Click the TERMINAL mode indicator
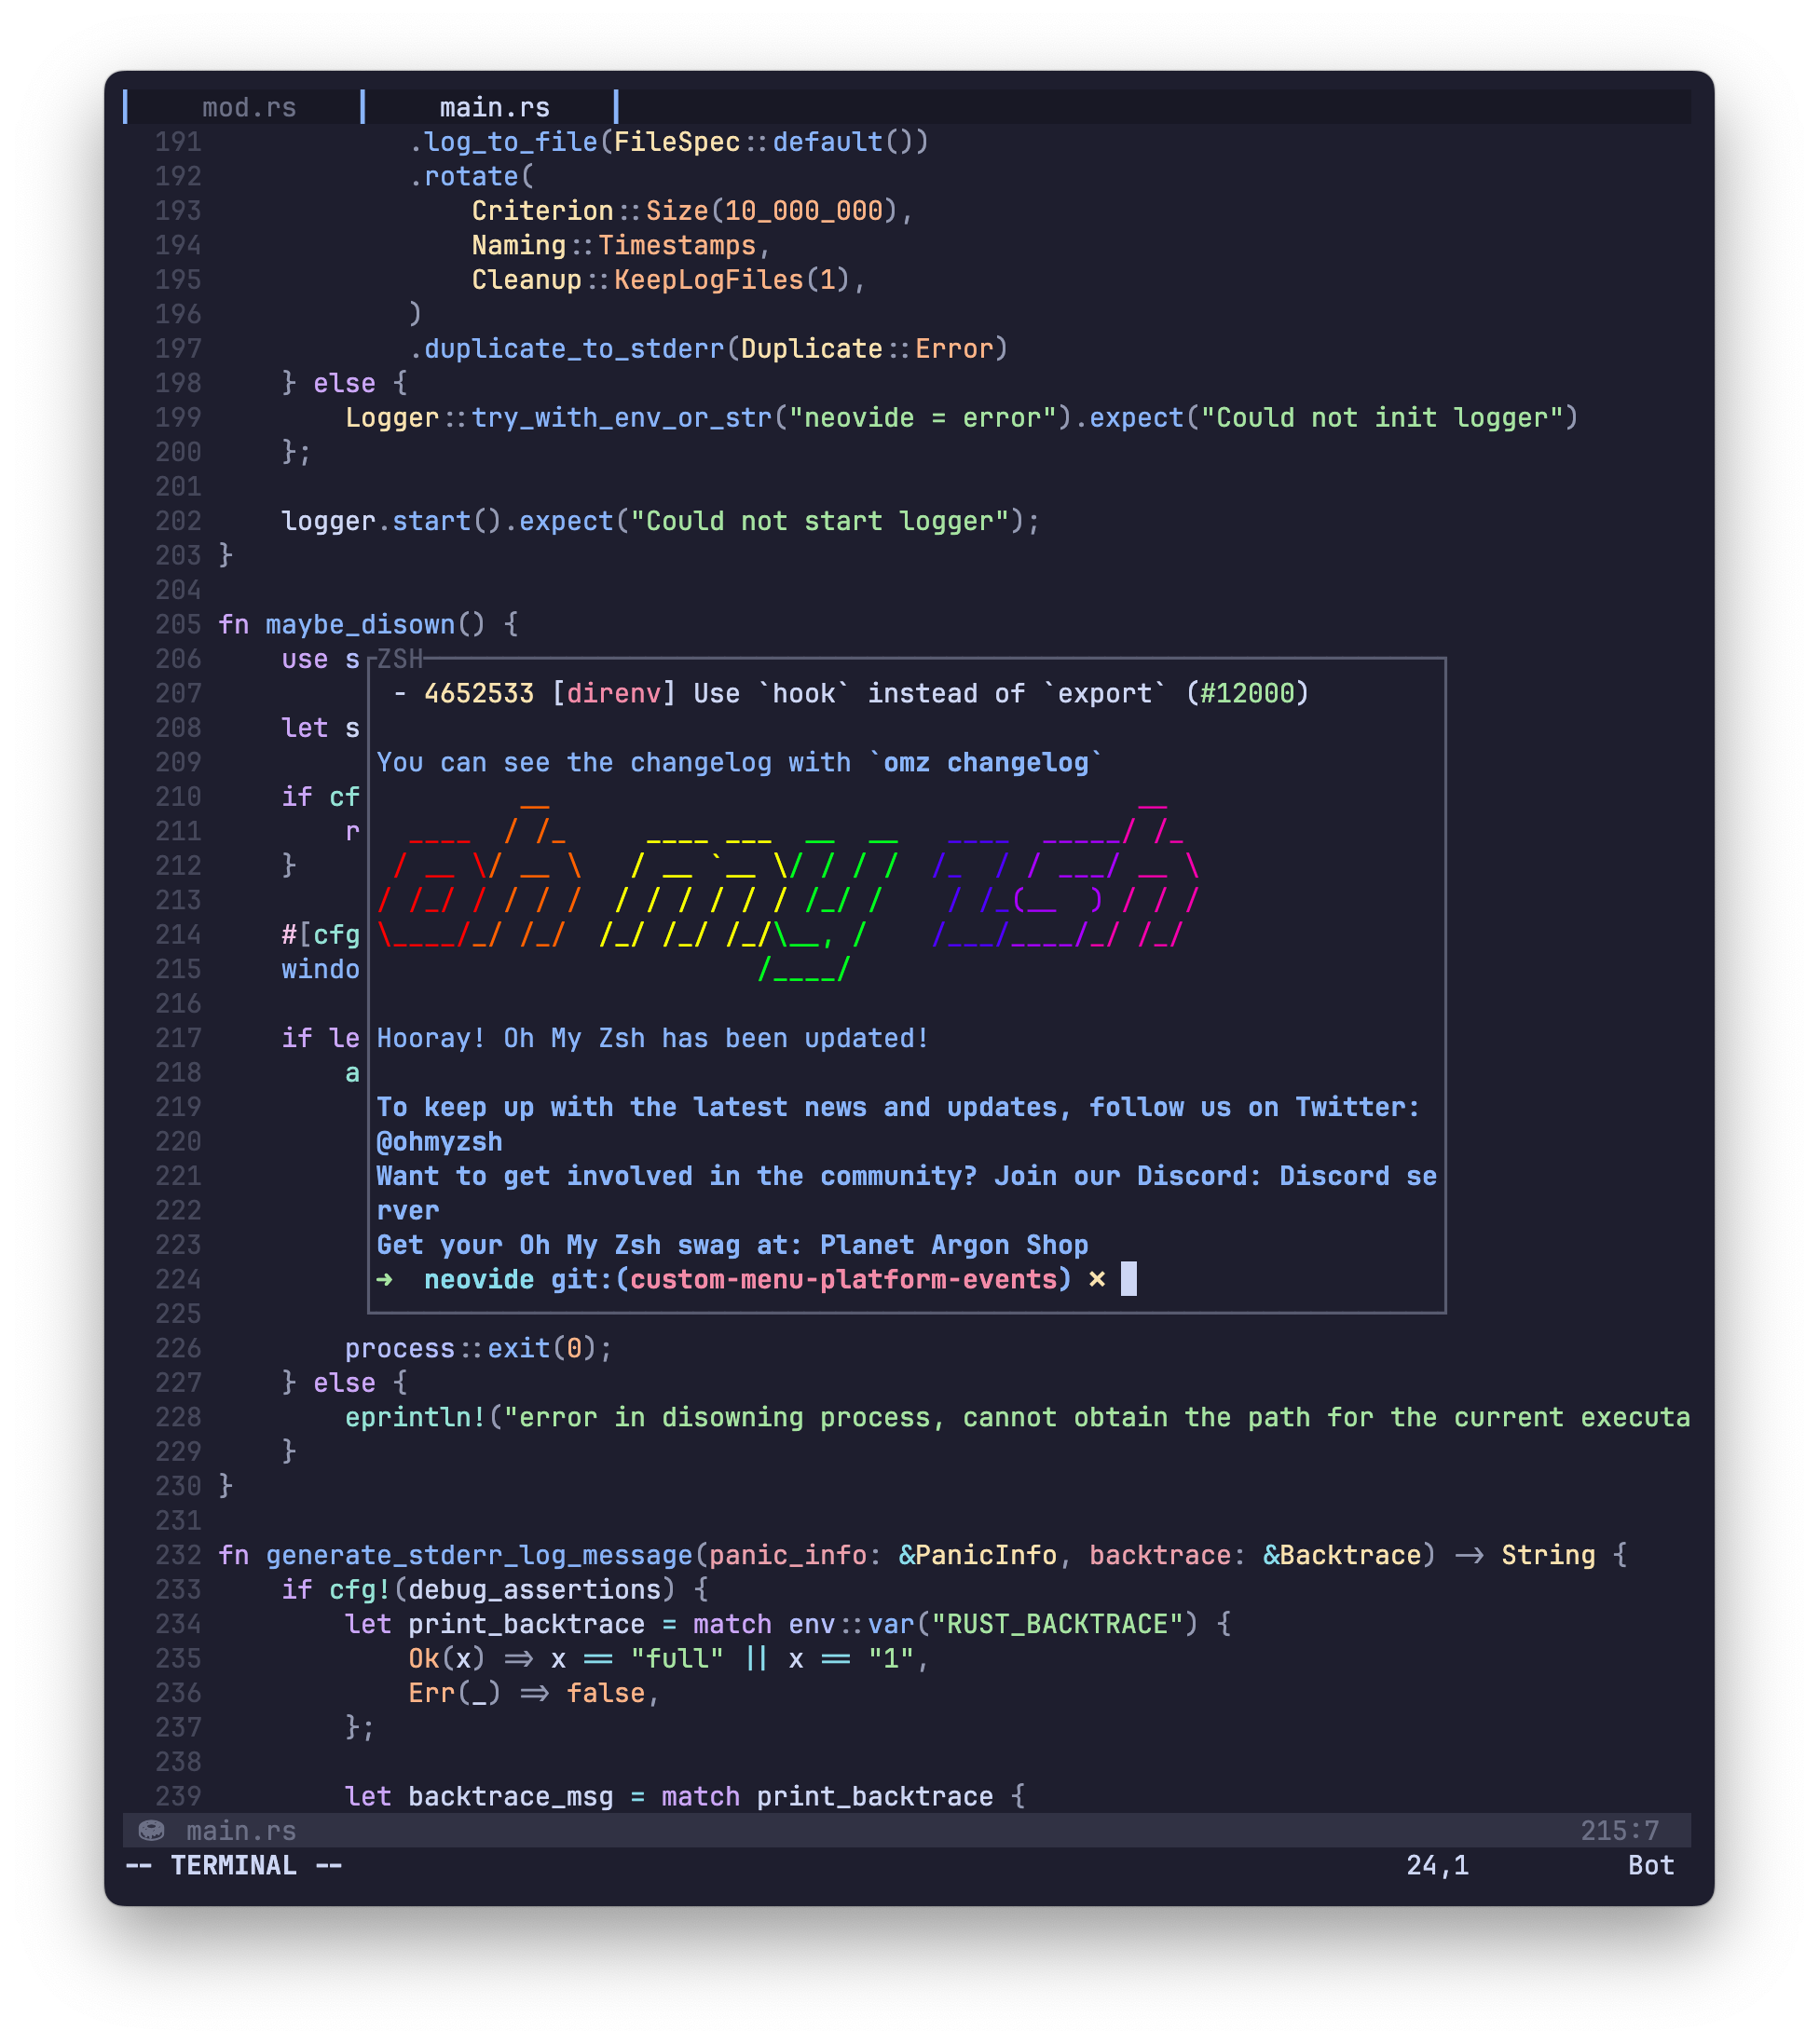1819x2044 pixels. 233,1865
